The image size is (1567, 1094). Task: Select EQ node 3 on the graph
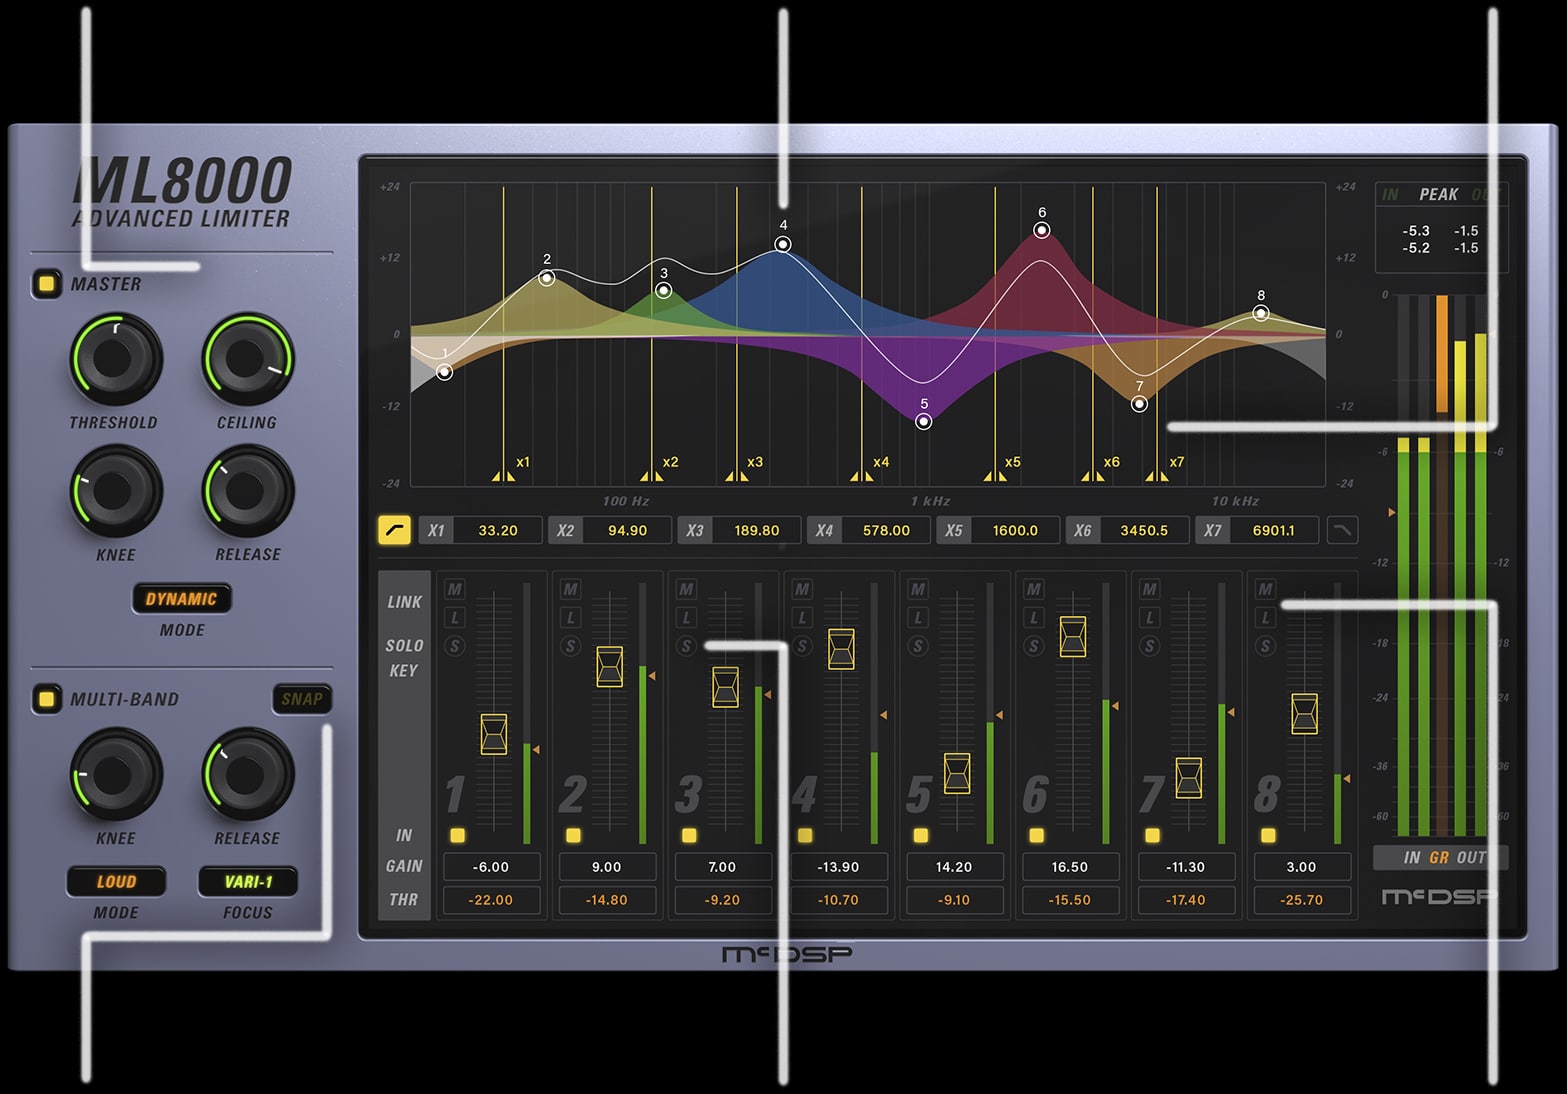click(x=664, y=291)
